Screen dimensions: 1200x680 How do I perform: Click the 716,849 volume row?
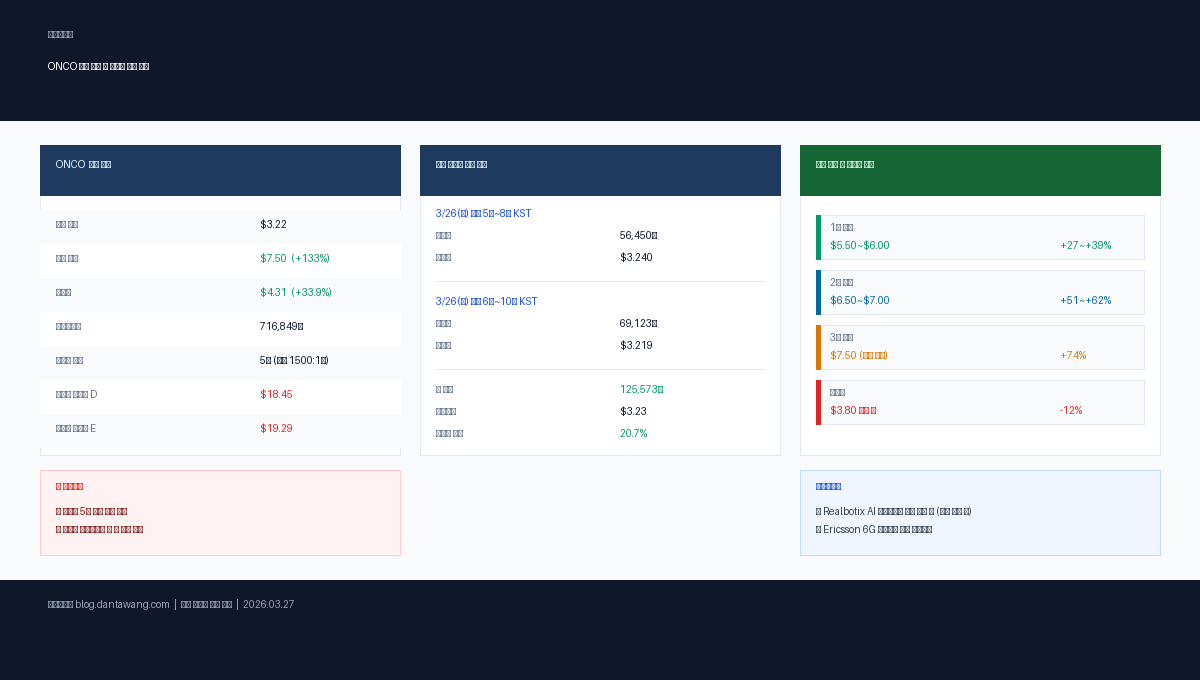[220, 327]
